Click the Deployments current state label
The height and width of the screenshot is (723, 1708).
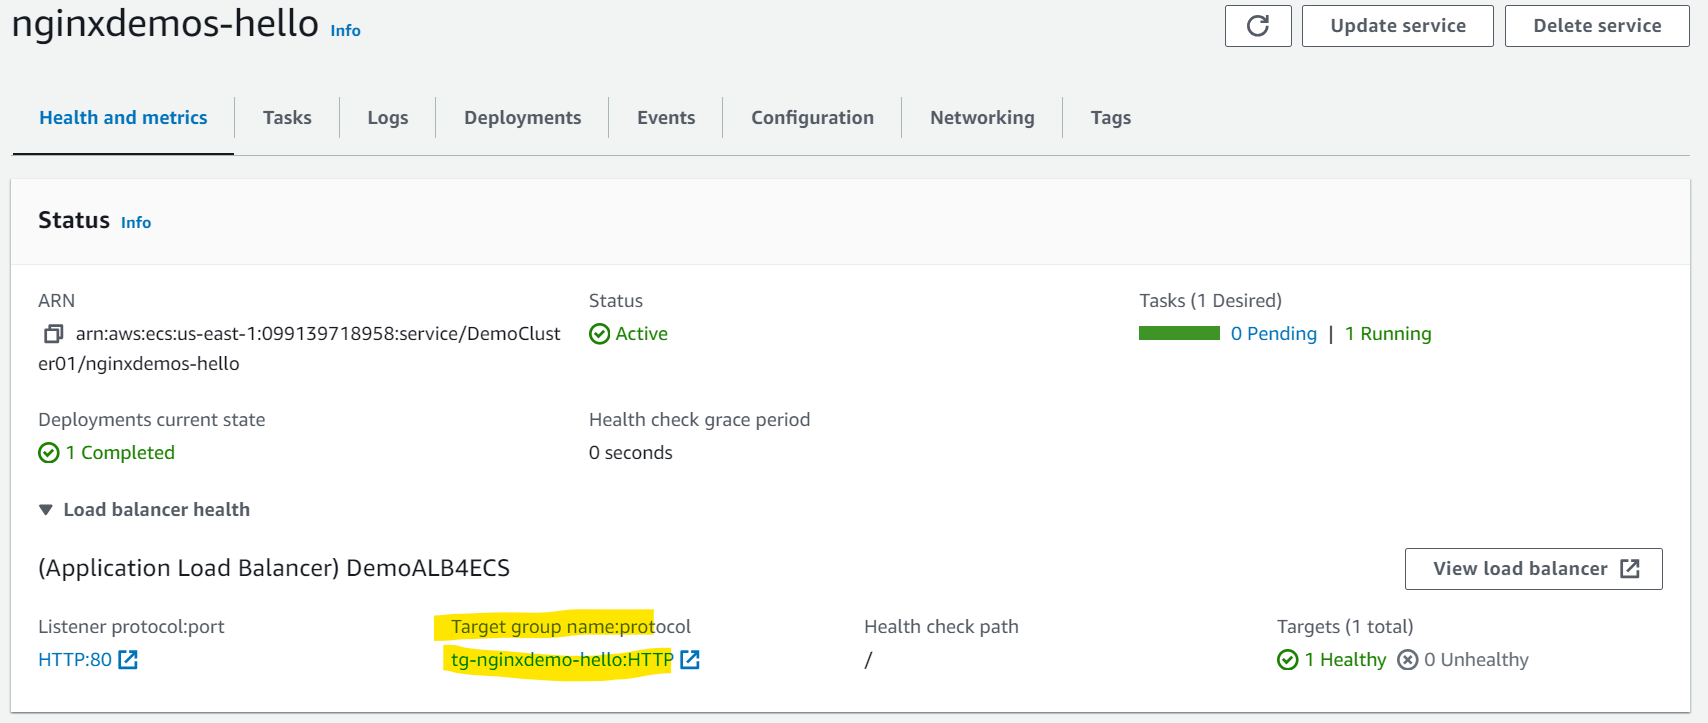[152, 420]
